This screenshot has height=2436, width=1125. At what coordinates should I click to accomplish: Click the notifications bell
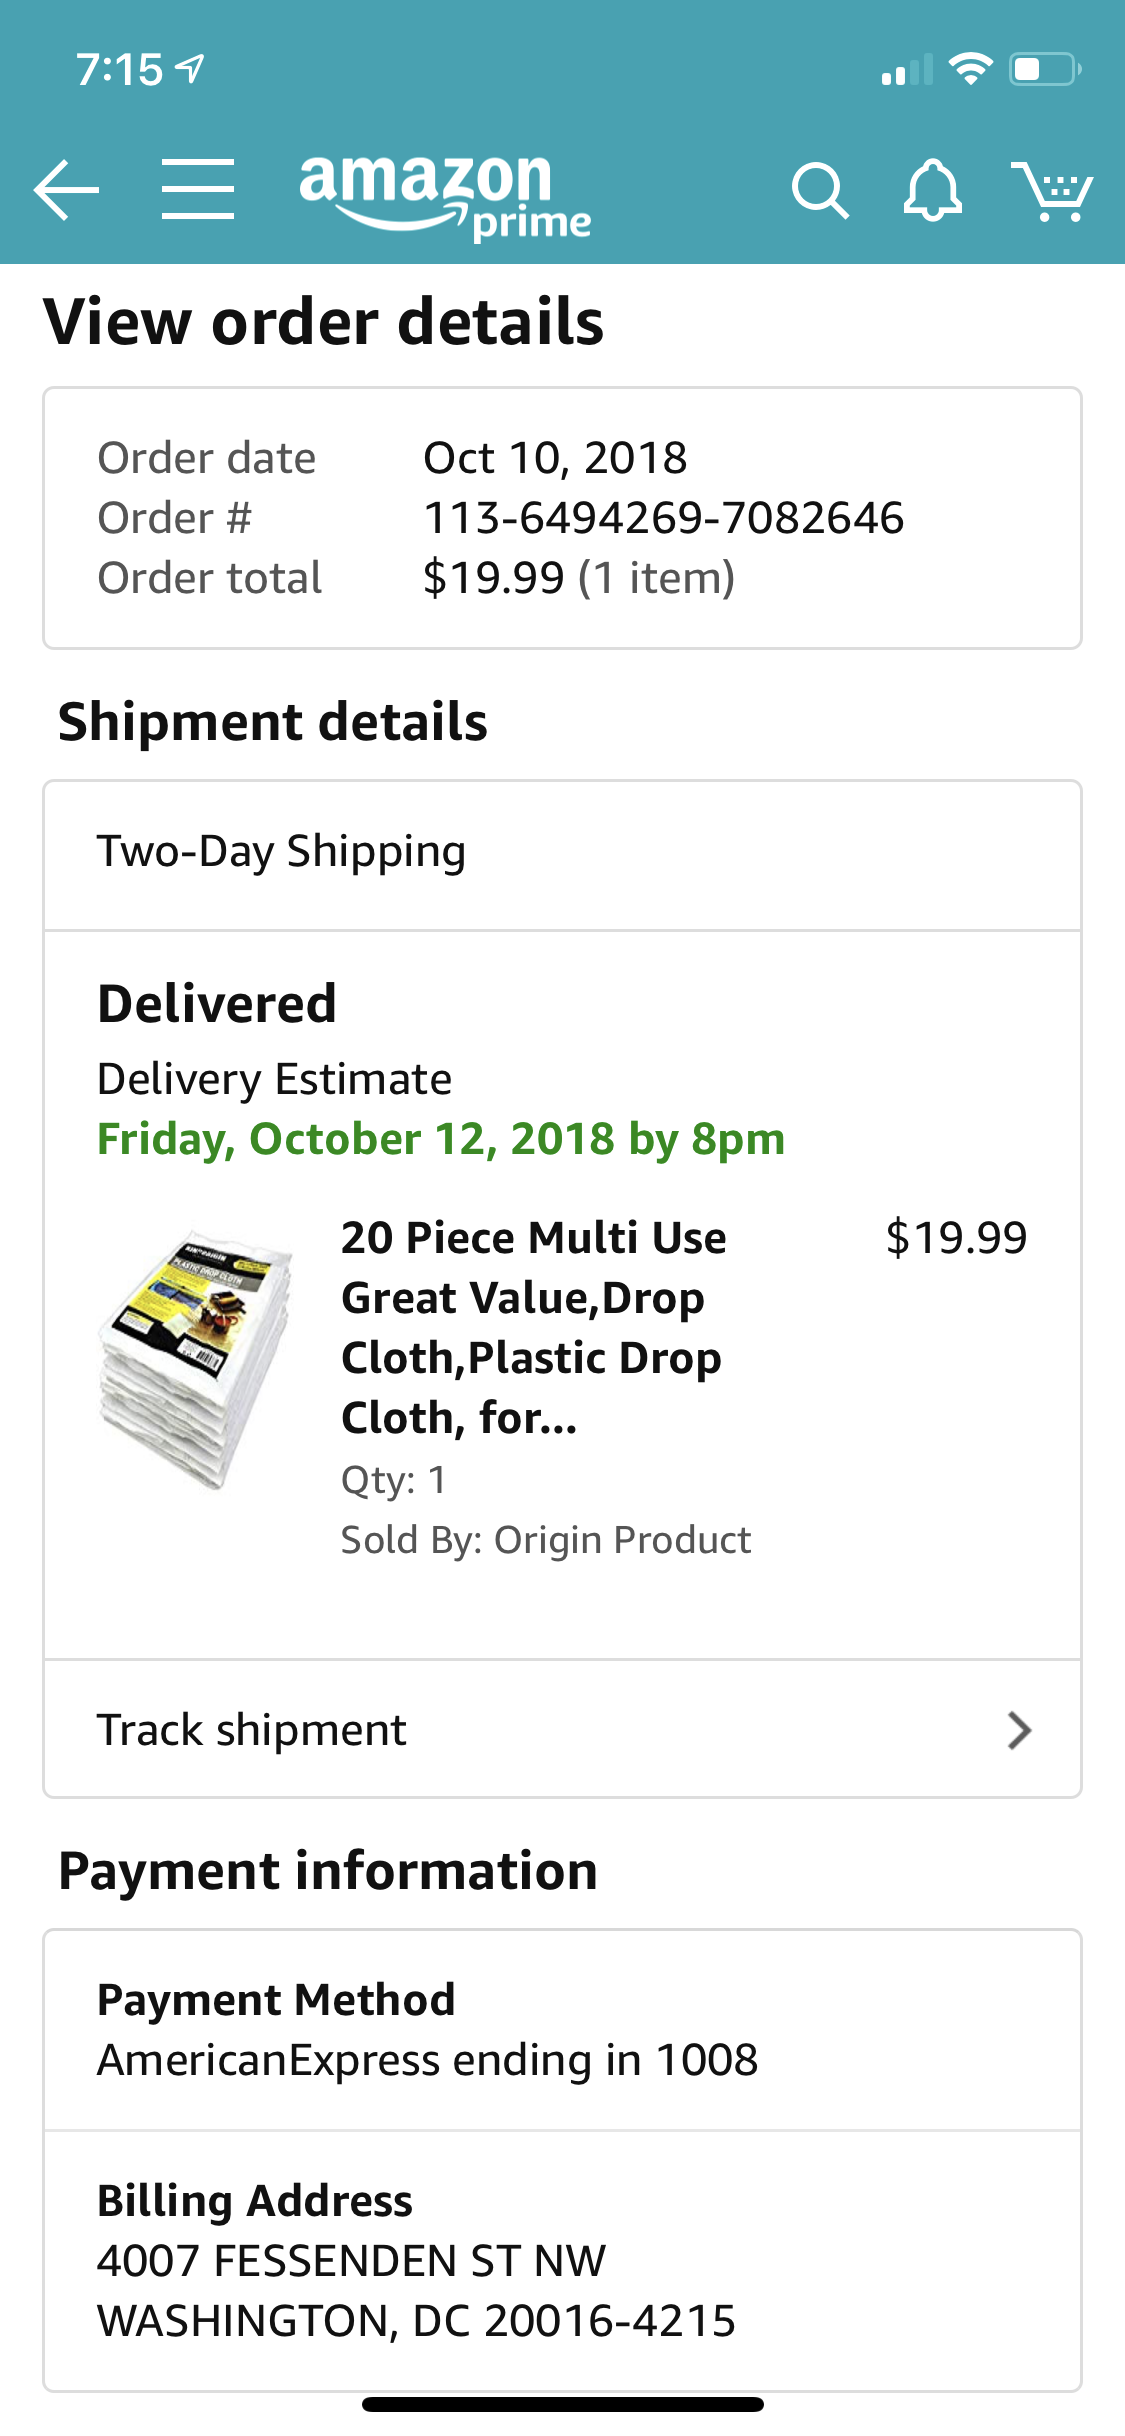(x=934, y=190)
